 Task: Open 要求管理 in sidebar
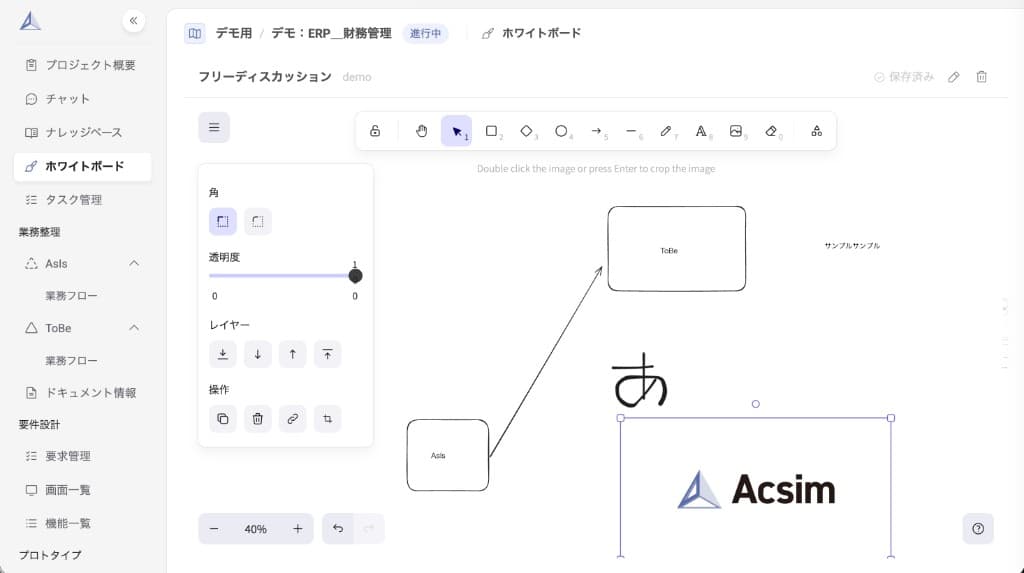(x=82, y=455)
